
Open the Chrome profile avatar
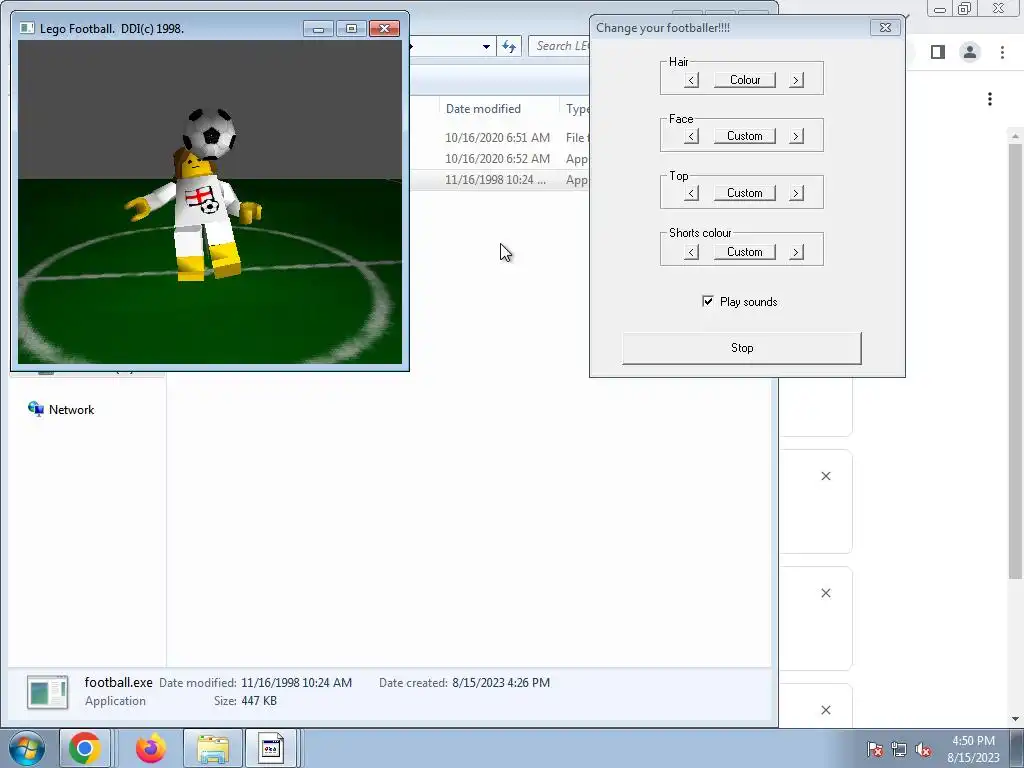point(970,52)
